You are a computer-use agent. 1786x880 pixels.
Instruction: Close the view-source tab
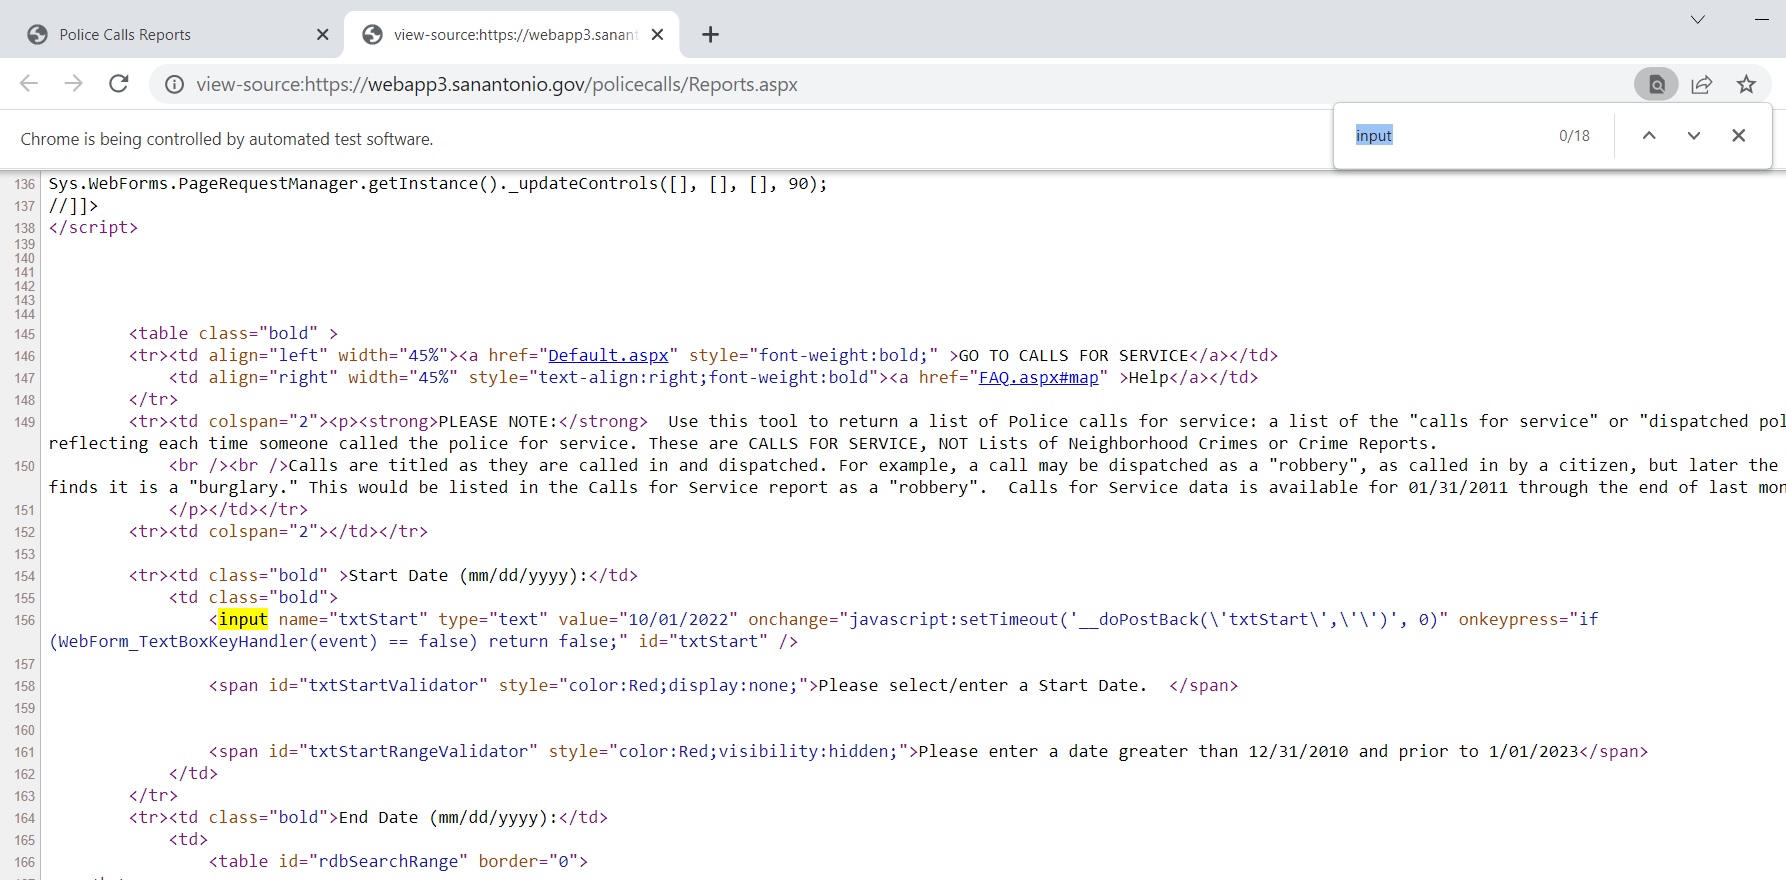657,35
